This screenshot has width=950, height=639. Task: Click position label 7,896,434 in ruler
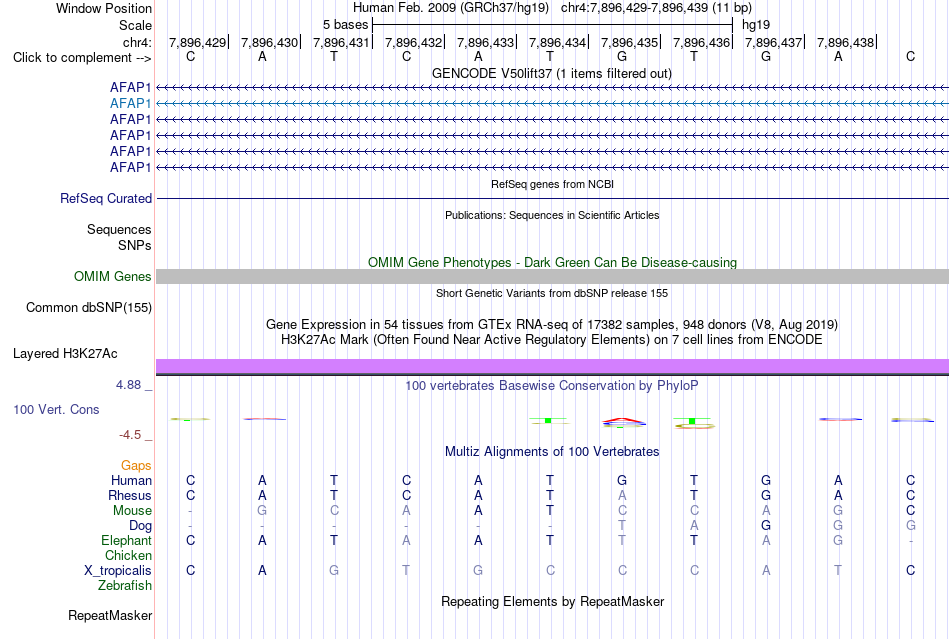coord(557,42)
